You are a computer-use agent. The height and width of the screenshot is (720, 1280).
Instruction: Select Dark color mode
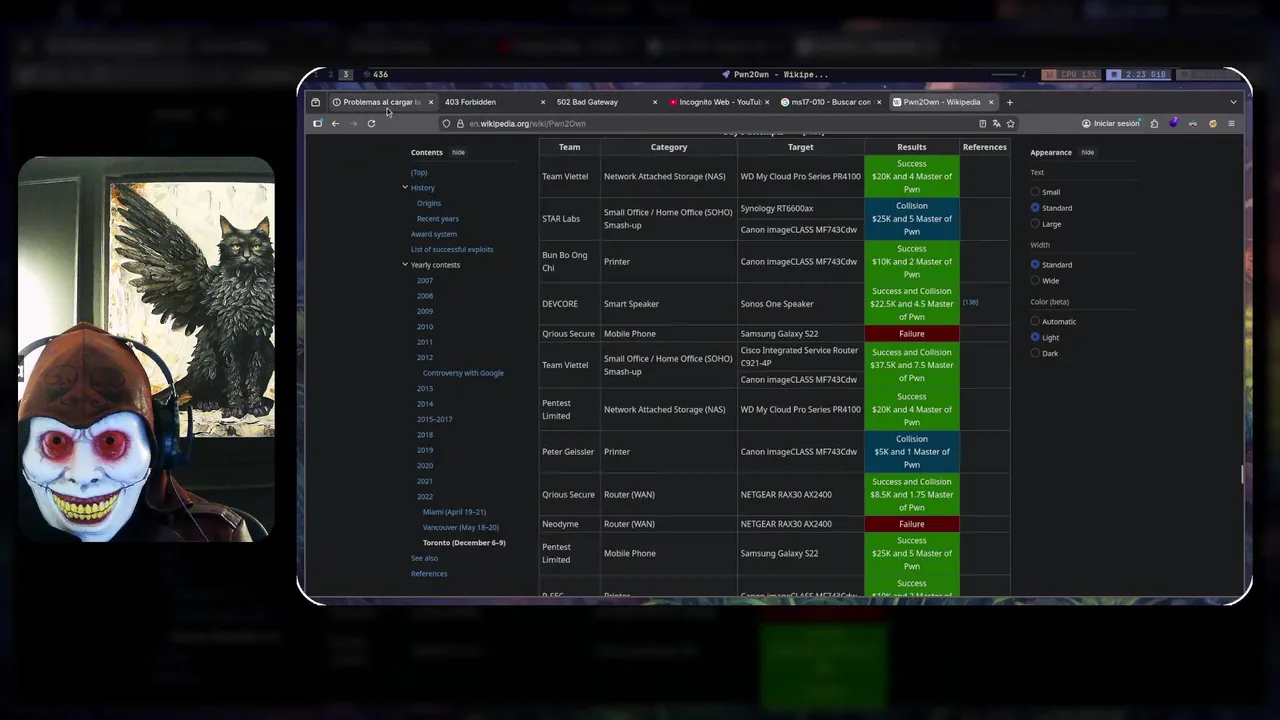(1035, 354)
